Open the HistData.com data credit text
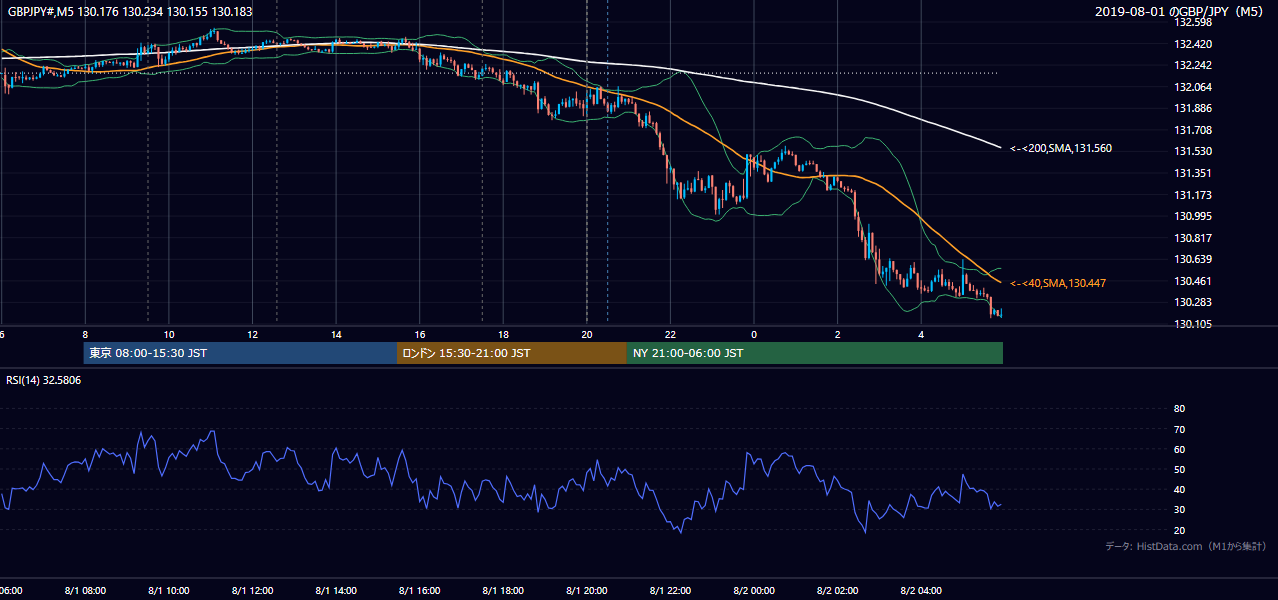Image resolution: width=1278 pixels, height=600 pixels. pos(1186,546)
